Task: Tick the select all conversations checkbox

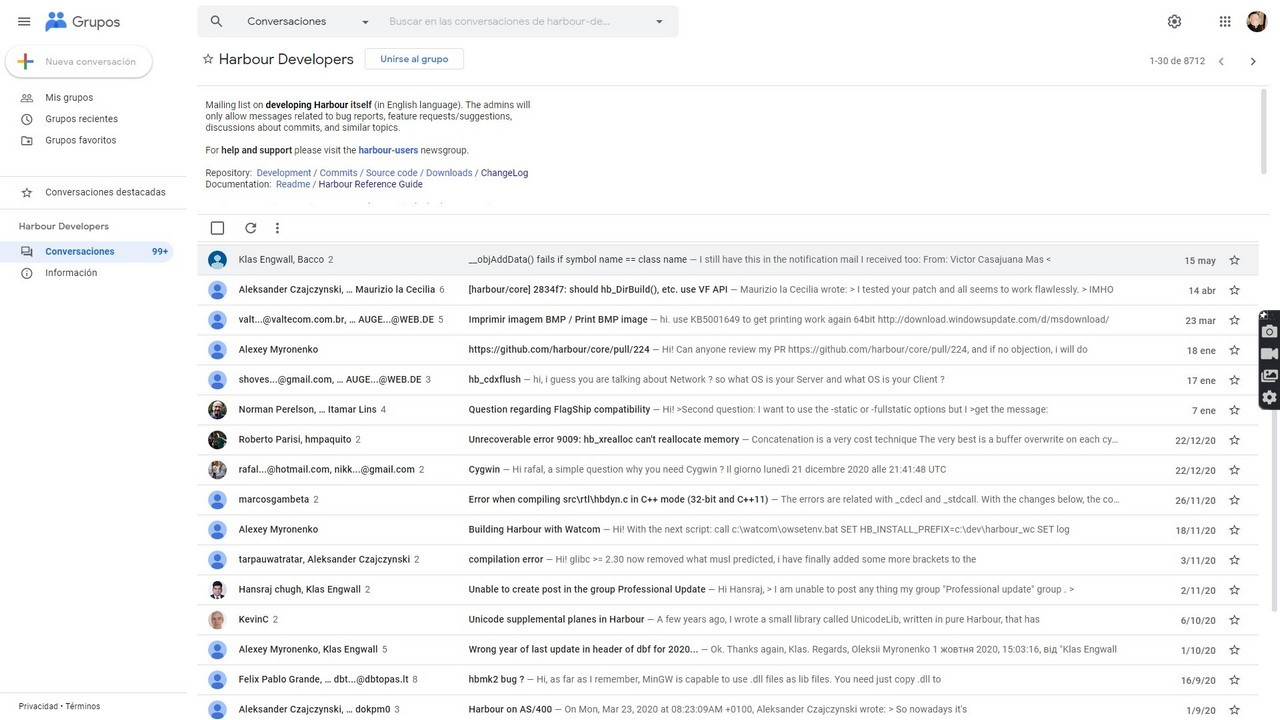Action: [x=217, y=228]
